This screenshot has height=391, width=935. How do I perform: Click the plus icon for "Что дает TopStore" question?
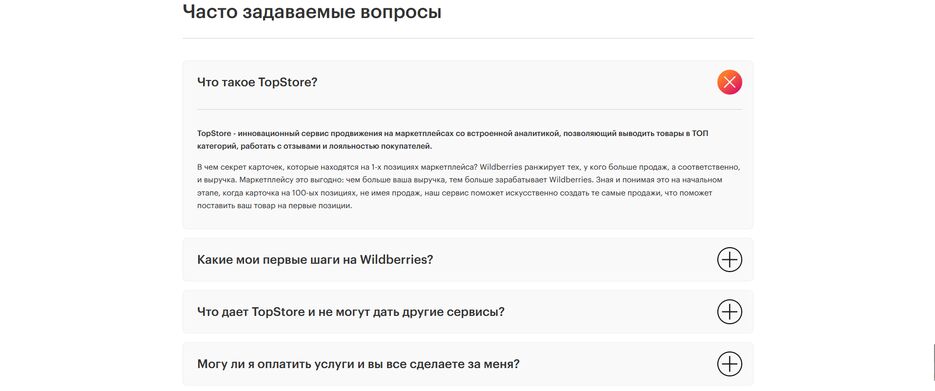(x=729, y=312)
